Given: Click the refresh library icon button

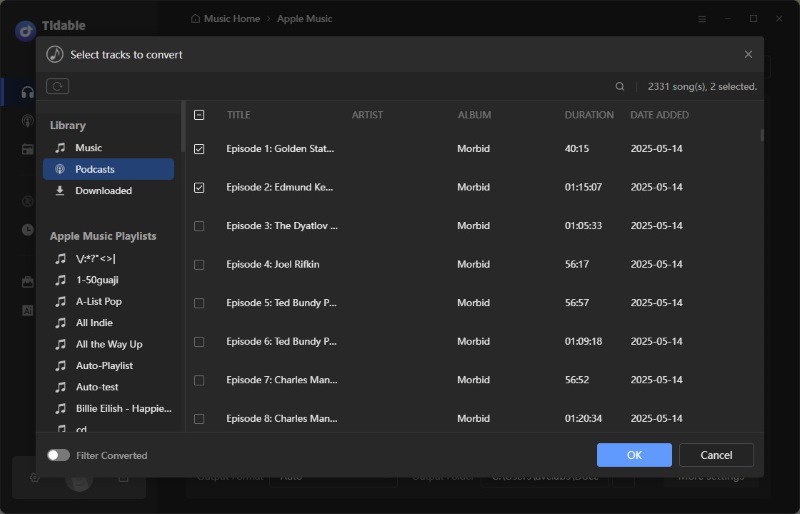Looking at the screenshot, I should pos(57,86).
